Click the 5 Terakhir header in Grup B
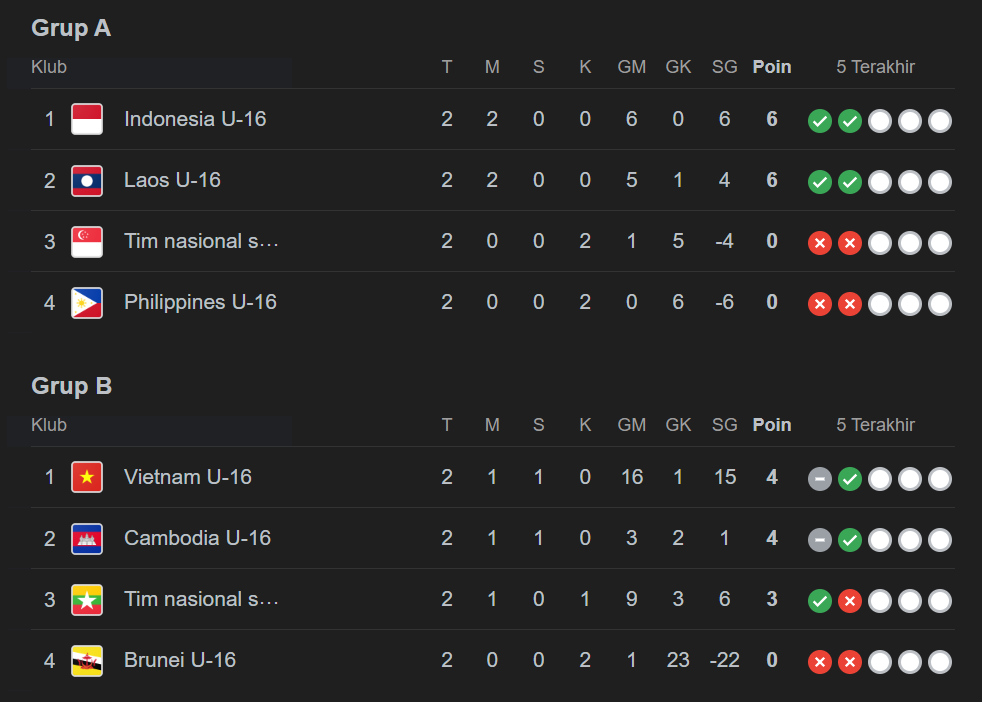Screen dimensions: 982x702 [876, 425]
